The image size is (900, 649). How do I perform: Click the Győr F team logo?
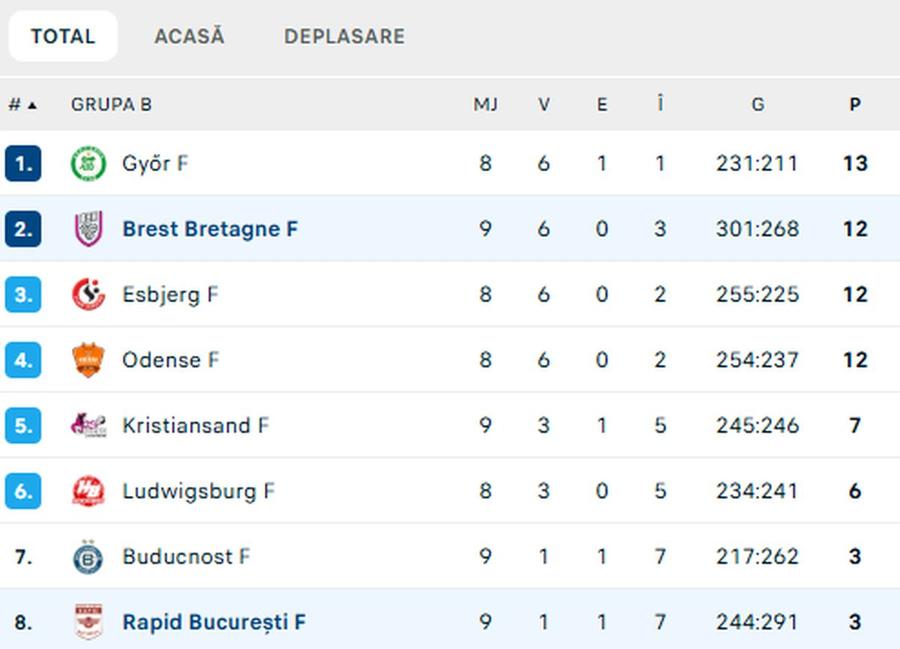coord(88,164)
